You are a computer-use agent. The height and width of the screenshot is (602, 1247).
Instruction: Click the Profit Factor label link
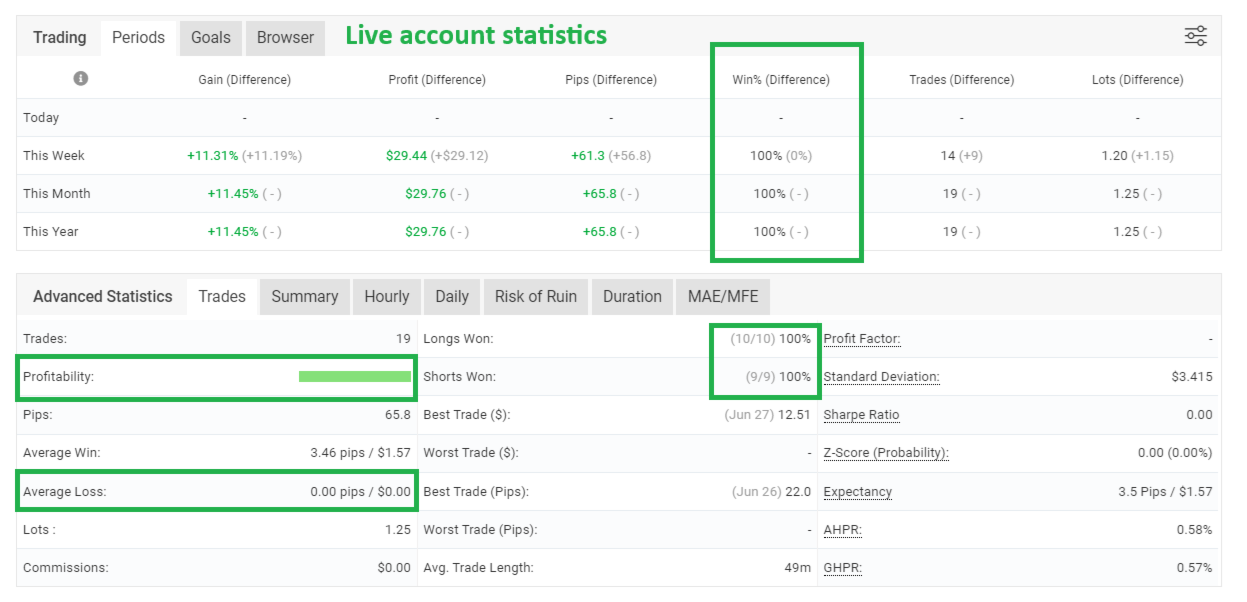pos(862,339)
